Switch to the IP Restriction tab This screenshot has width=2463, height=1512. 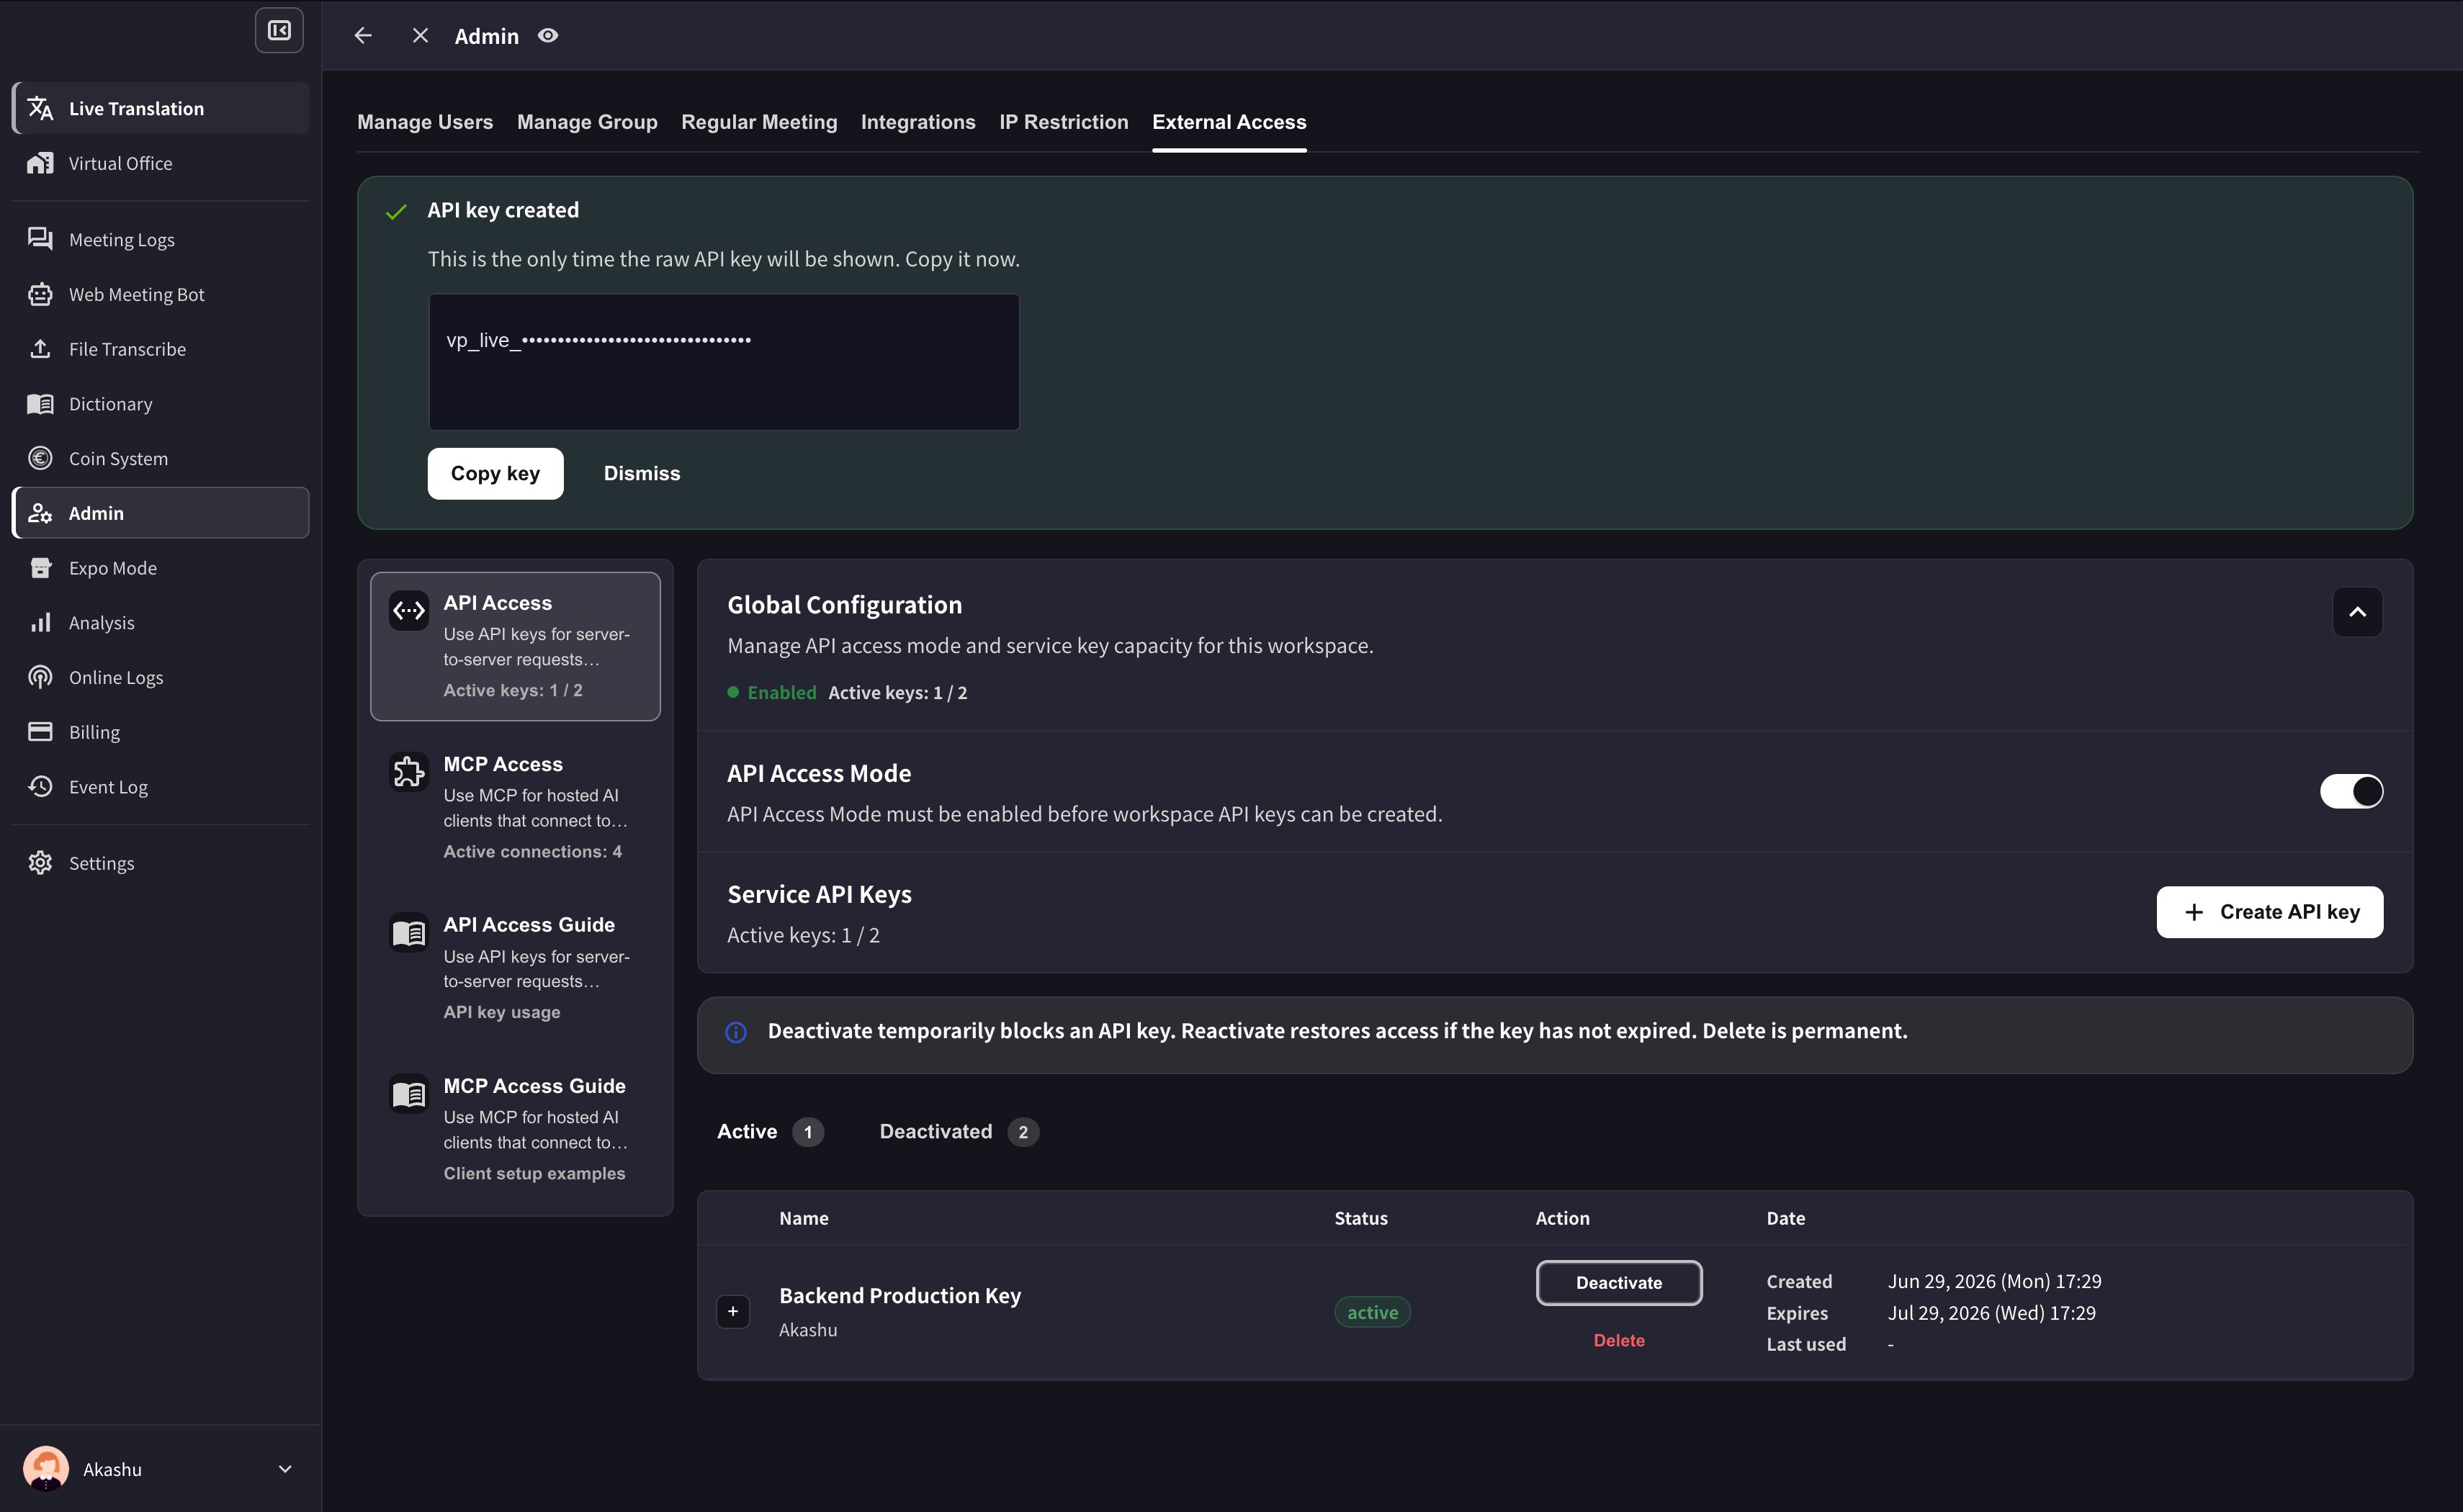tap(1063, 122)
